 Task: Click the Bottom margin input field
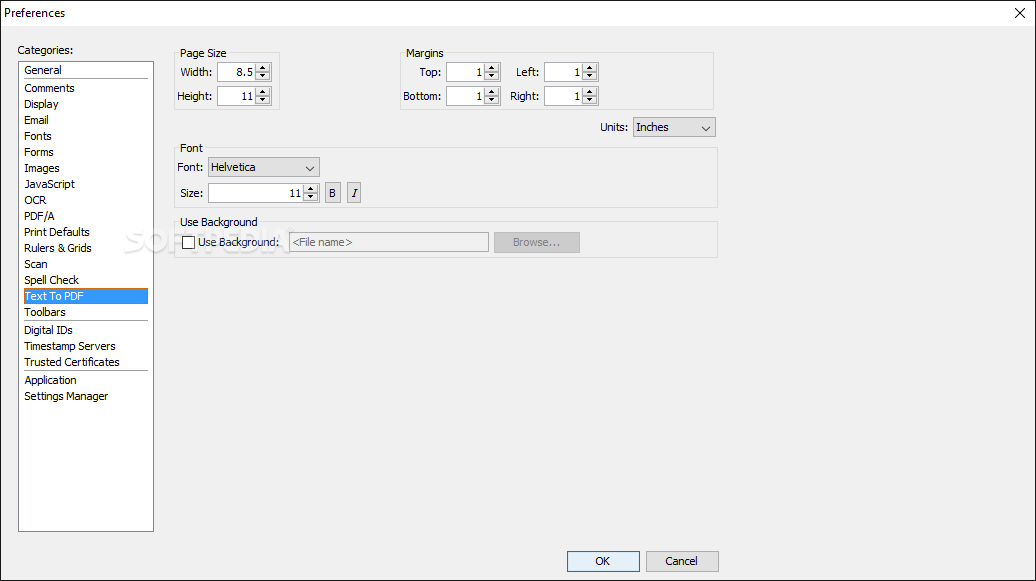point(465,96)
